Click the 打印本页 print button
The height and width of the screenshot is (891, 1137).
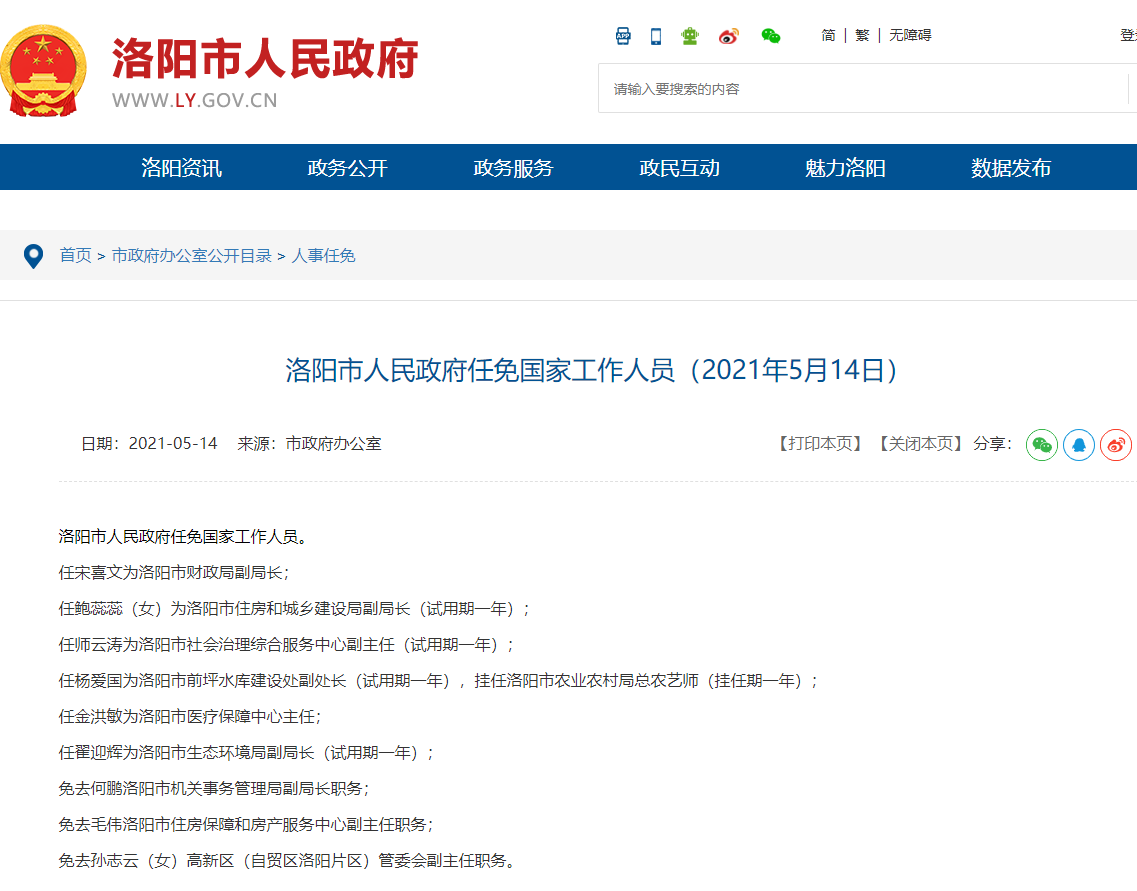pos(820,444)
